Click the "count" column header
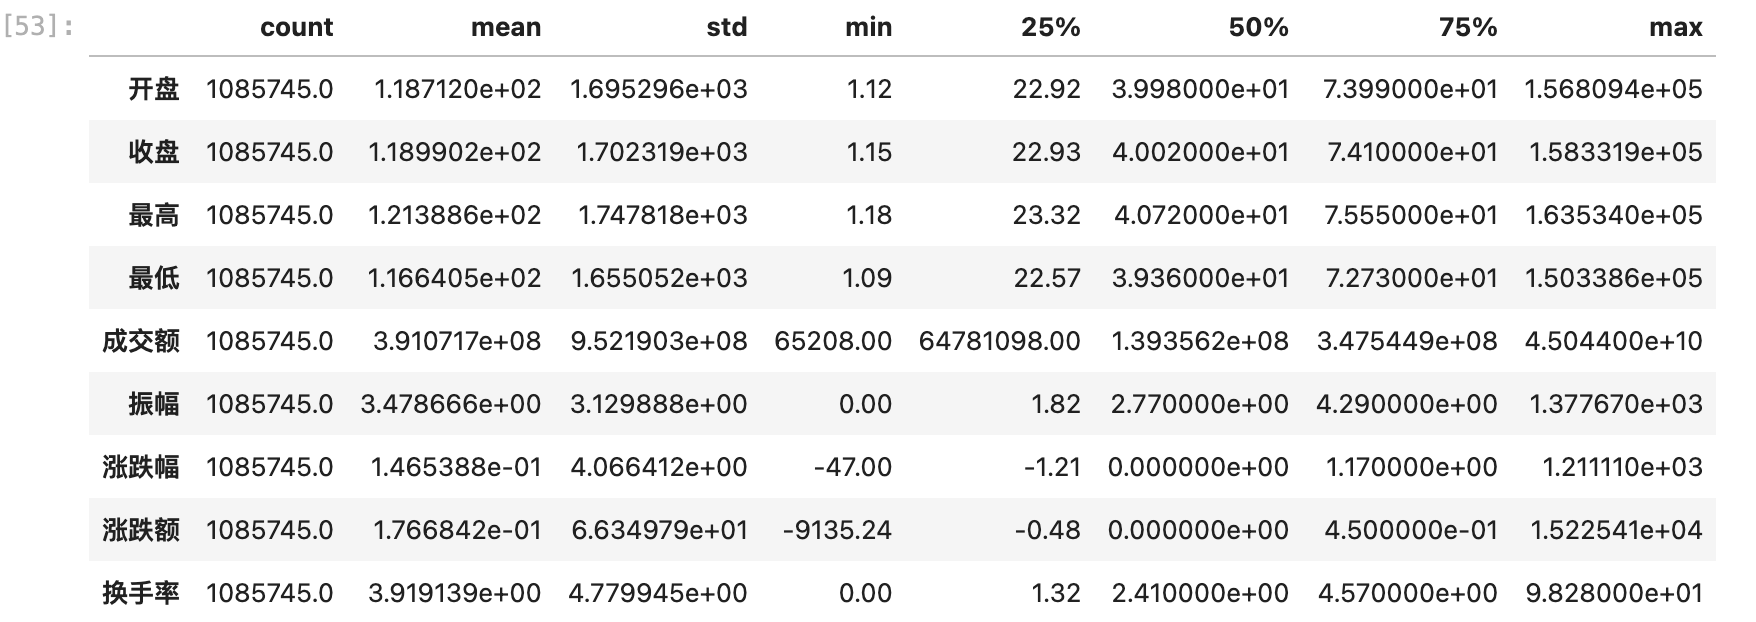The image size is (1756, 622). [296, 28]
